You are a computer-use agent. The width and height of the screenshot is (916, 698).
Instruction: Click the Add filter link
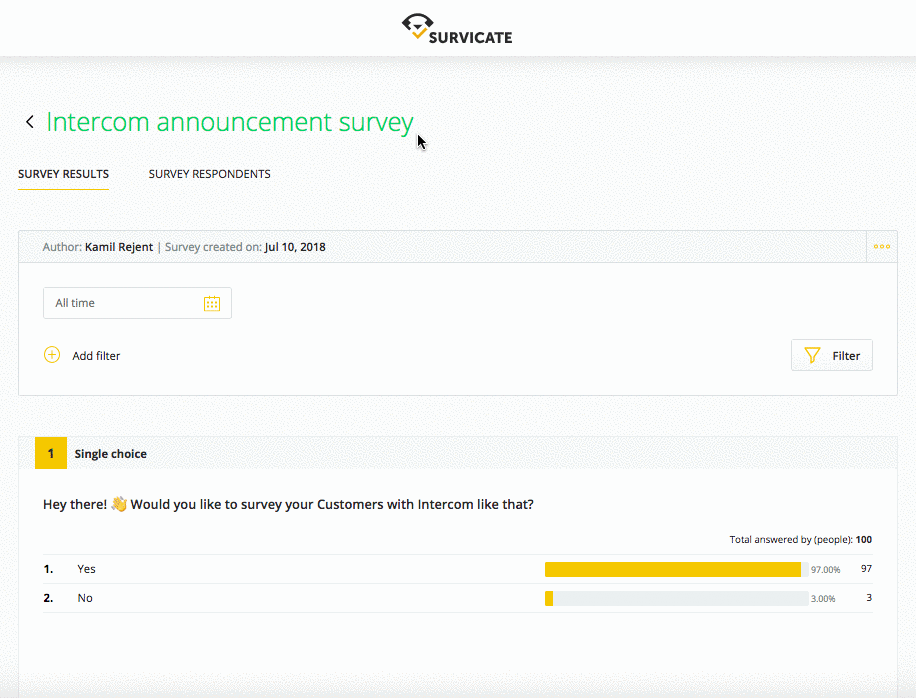pyautogui.click(x=96, y=356)
